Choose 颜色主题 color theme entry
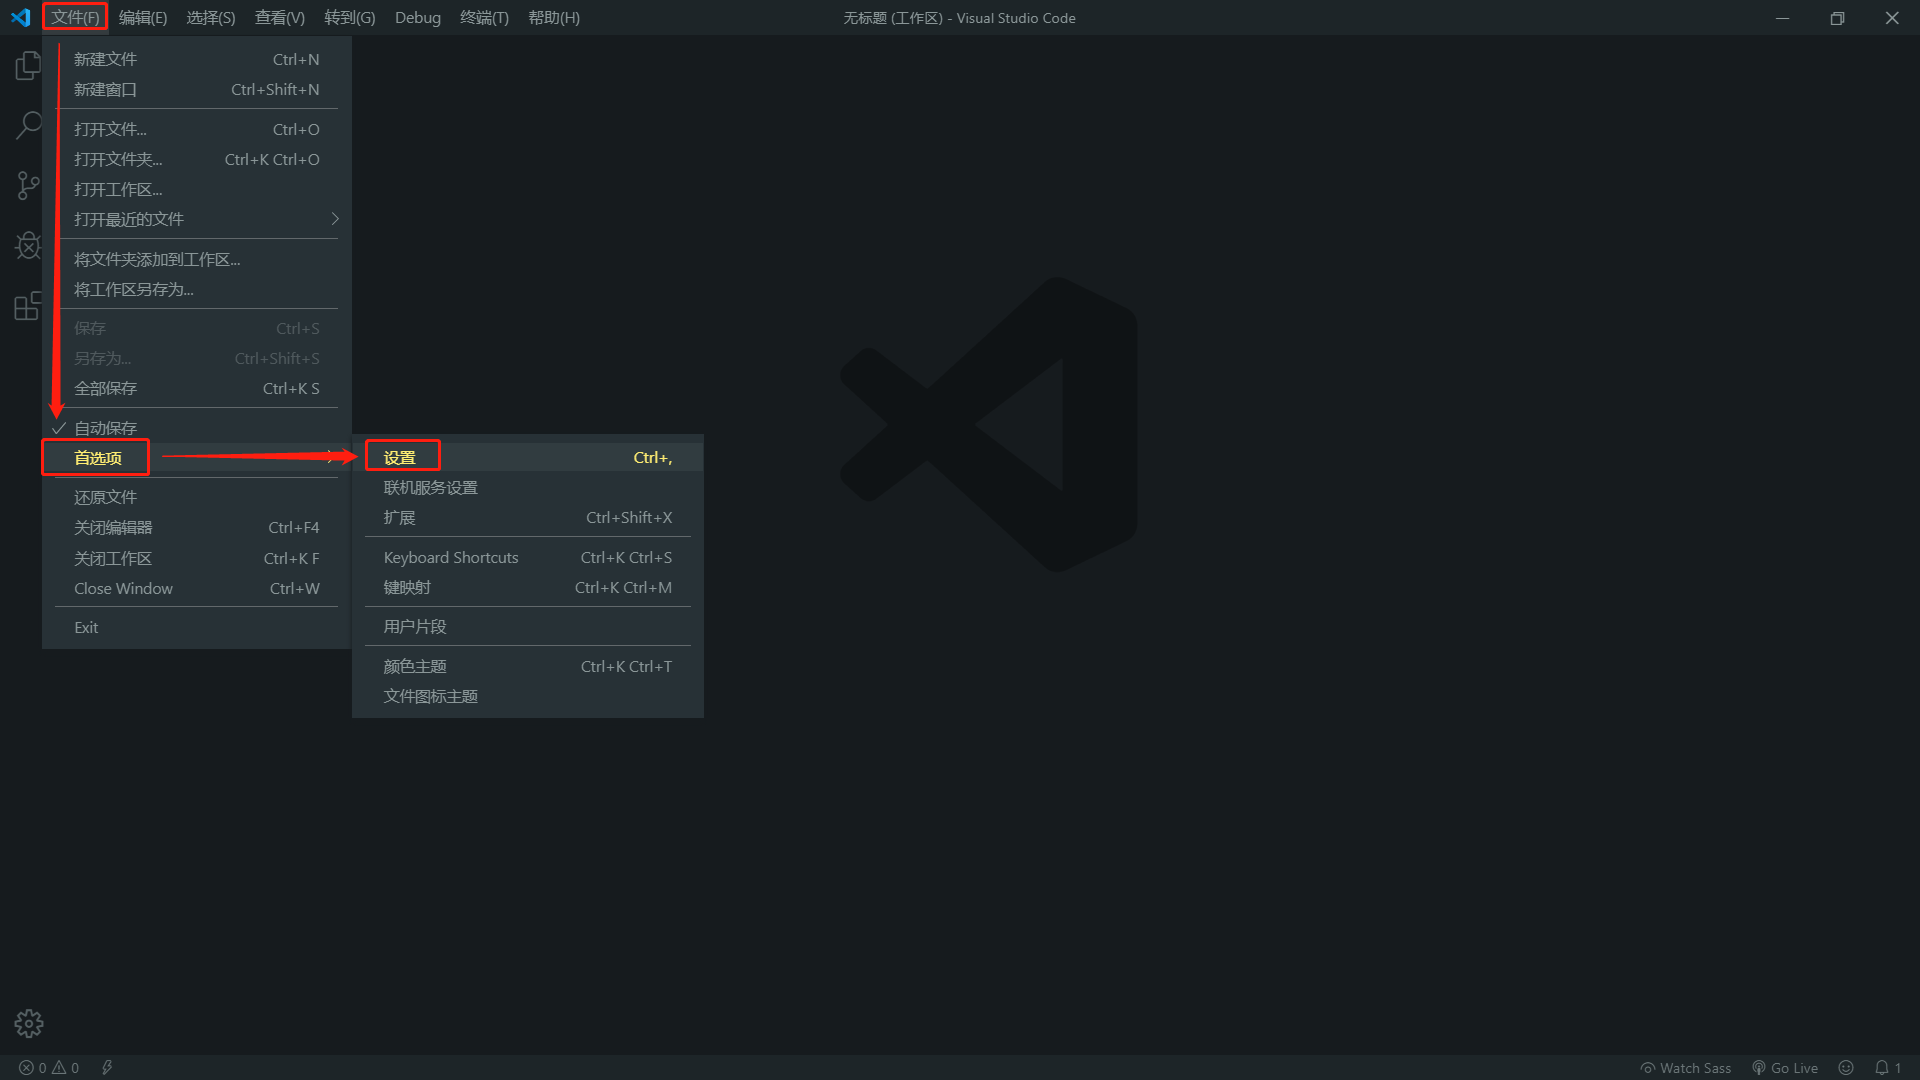This screenshot has height=1080, width=1920. pos(415,667)
